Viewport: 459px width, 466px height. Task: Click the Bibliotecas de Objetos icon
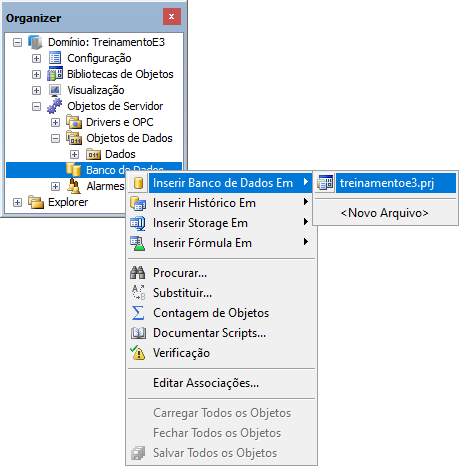click(55, 74)
